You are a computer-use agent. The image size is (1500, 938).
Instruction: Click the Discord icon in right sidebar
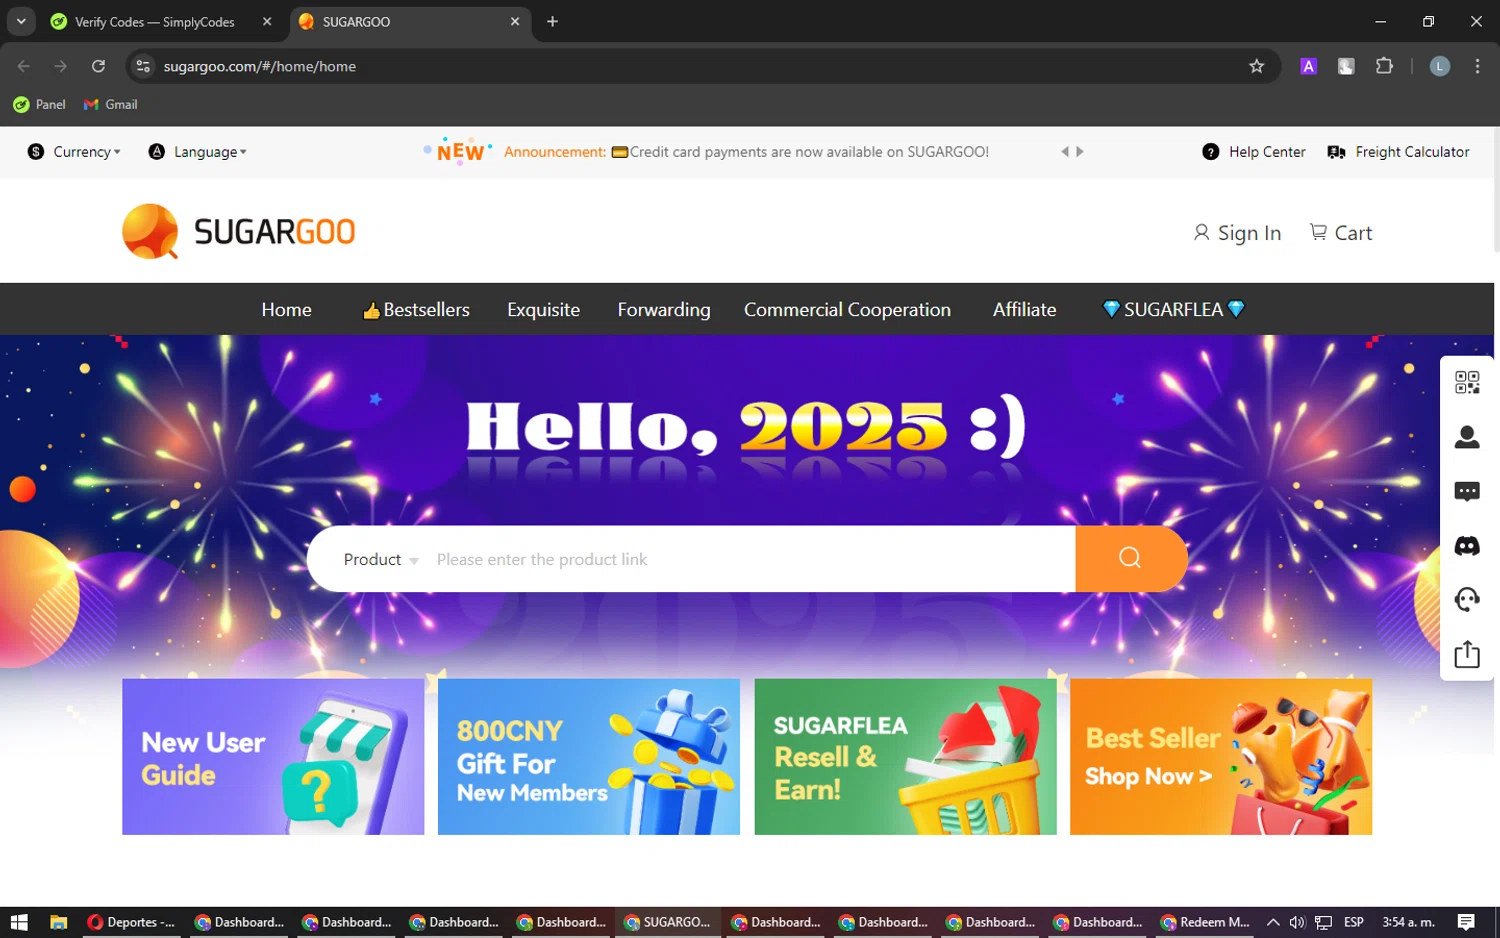[1467, 546]
